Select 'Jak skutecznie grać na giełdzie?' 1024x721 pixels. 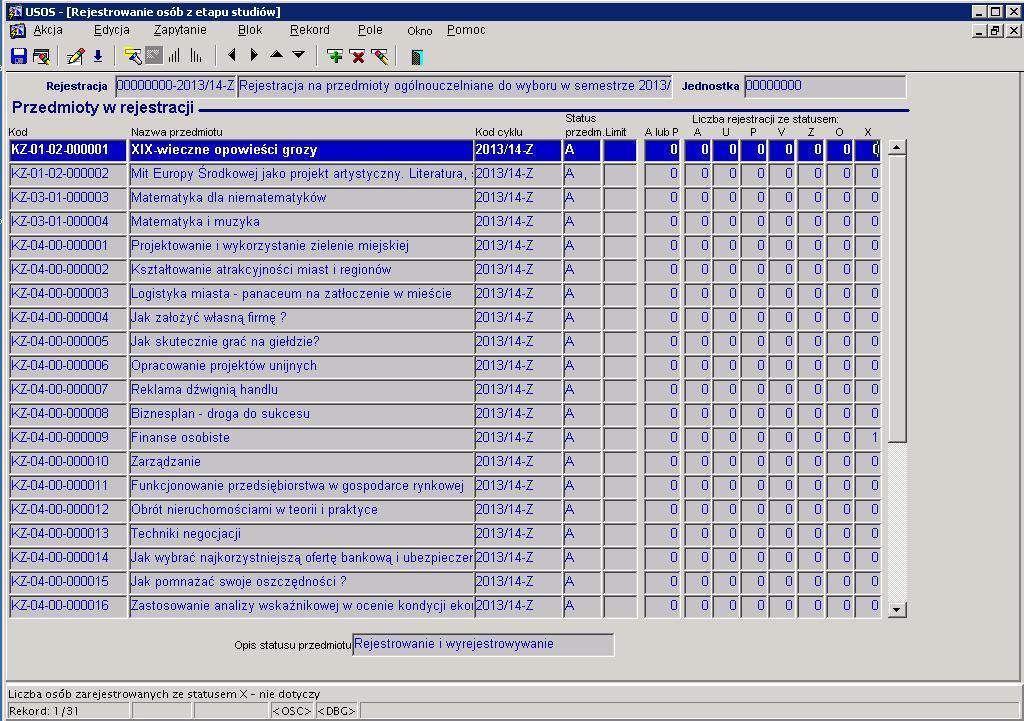point(301,342)
